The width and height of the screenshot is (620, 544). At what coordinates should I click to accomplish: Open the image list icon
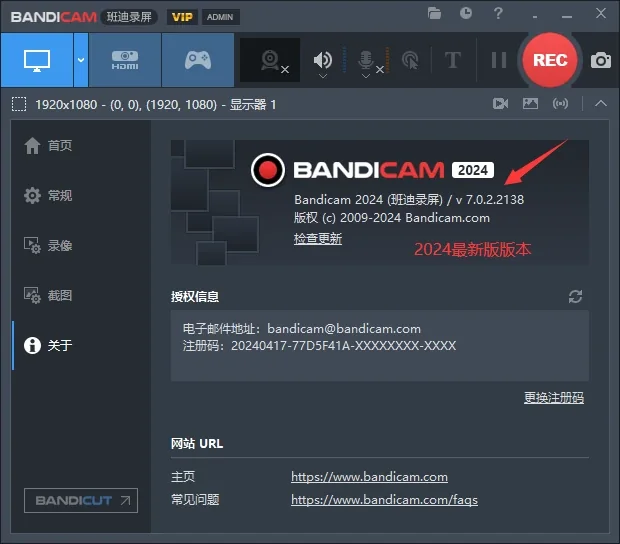coord(530,104)
